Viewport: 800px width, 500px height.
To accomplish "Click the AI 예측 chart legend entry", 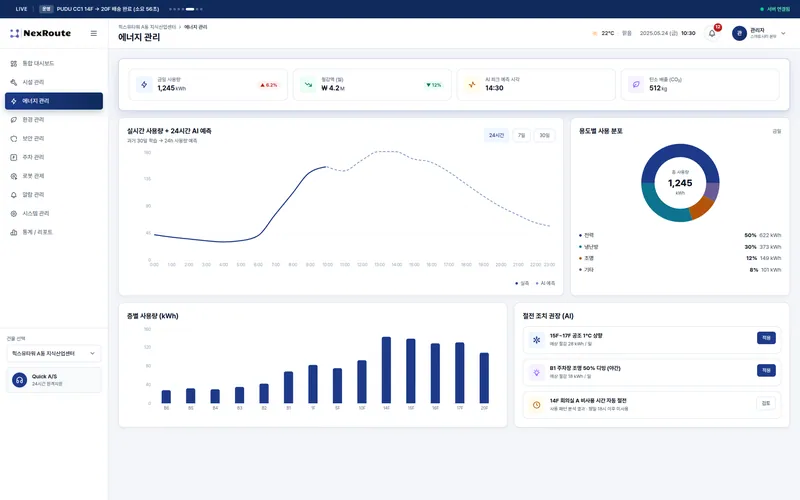I will (x=545, y=283).
